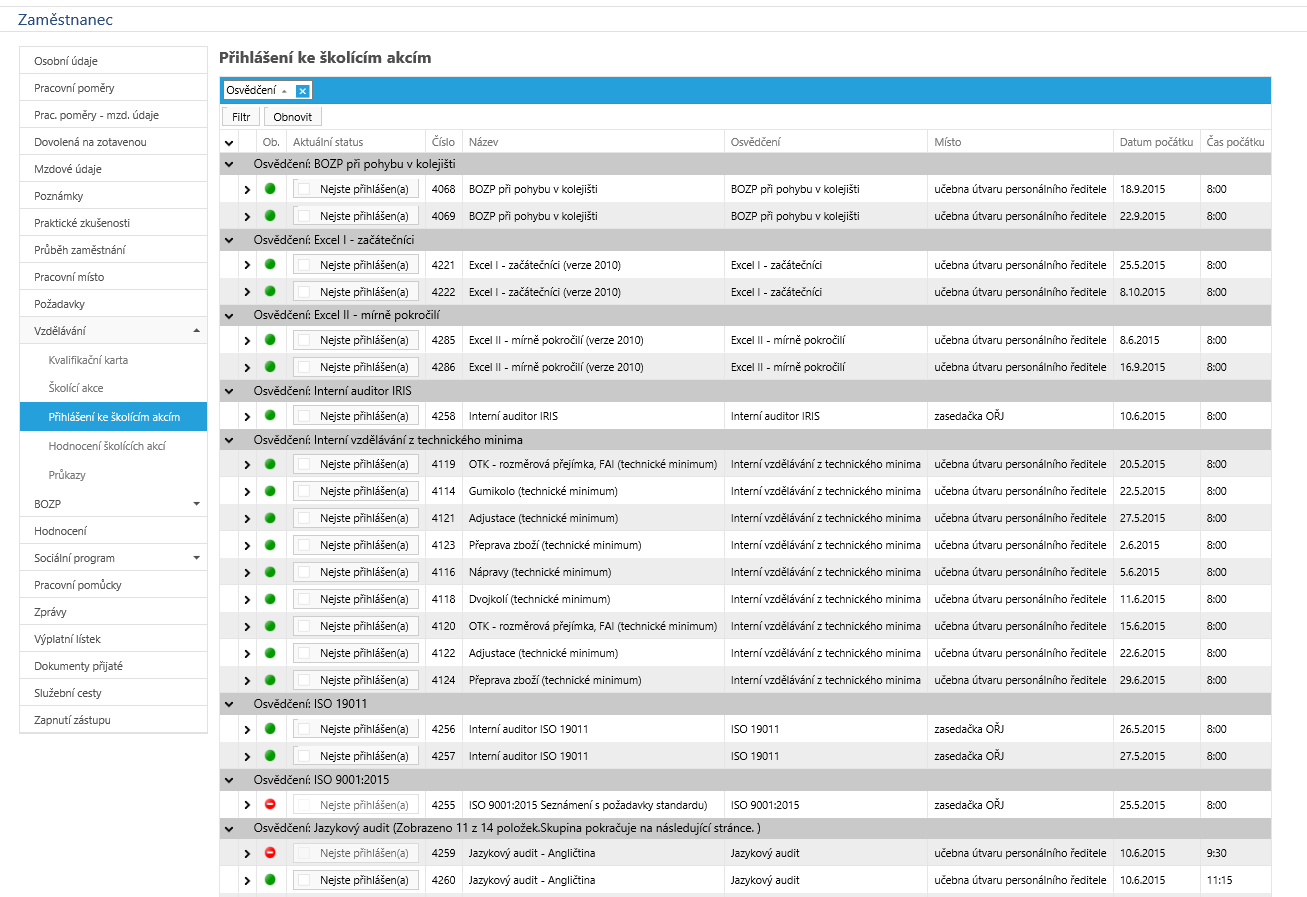Sort by Název column header
1307x897 pixels.
point(593,142)
